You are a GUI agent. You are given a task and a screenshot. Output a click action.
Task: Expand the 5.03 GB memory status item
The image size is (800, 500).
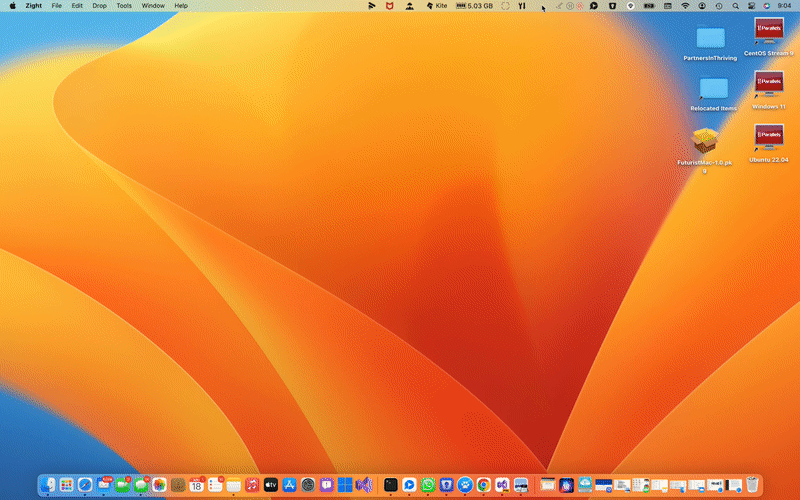tap(474, 6)
